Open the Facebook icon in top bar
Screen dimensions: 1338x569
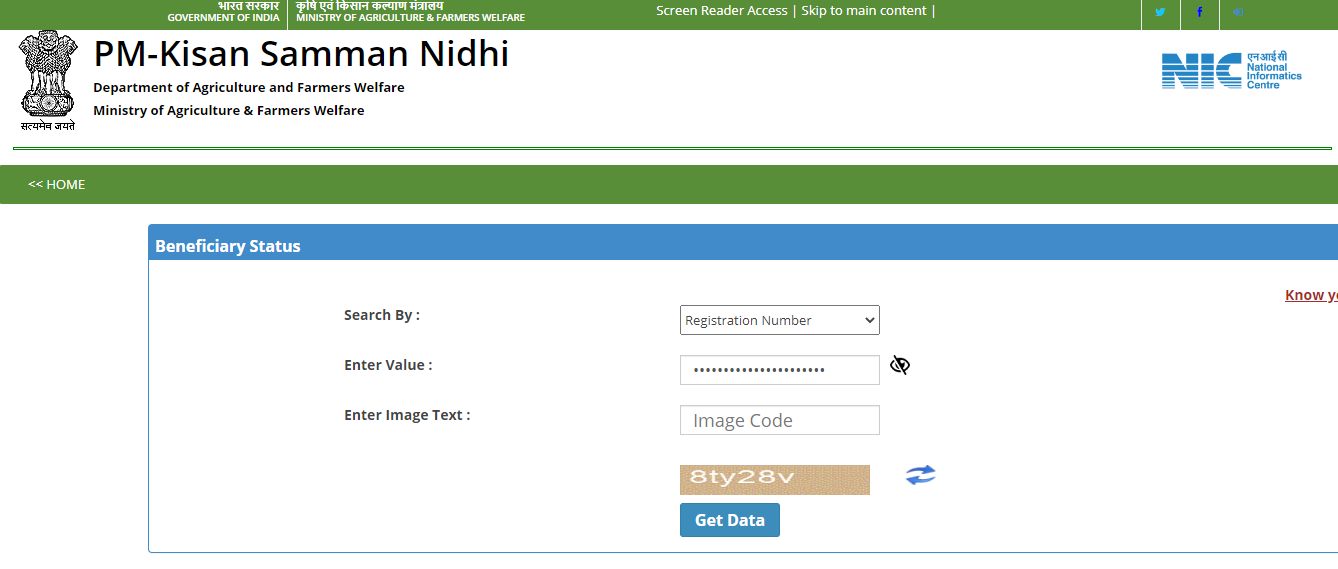click(x=1199, y=13)
